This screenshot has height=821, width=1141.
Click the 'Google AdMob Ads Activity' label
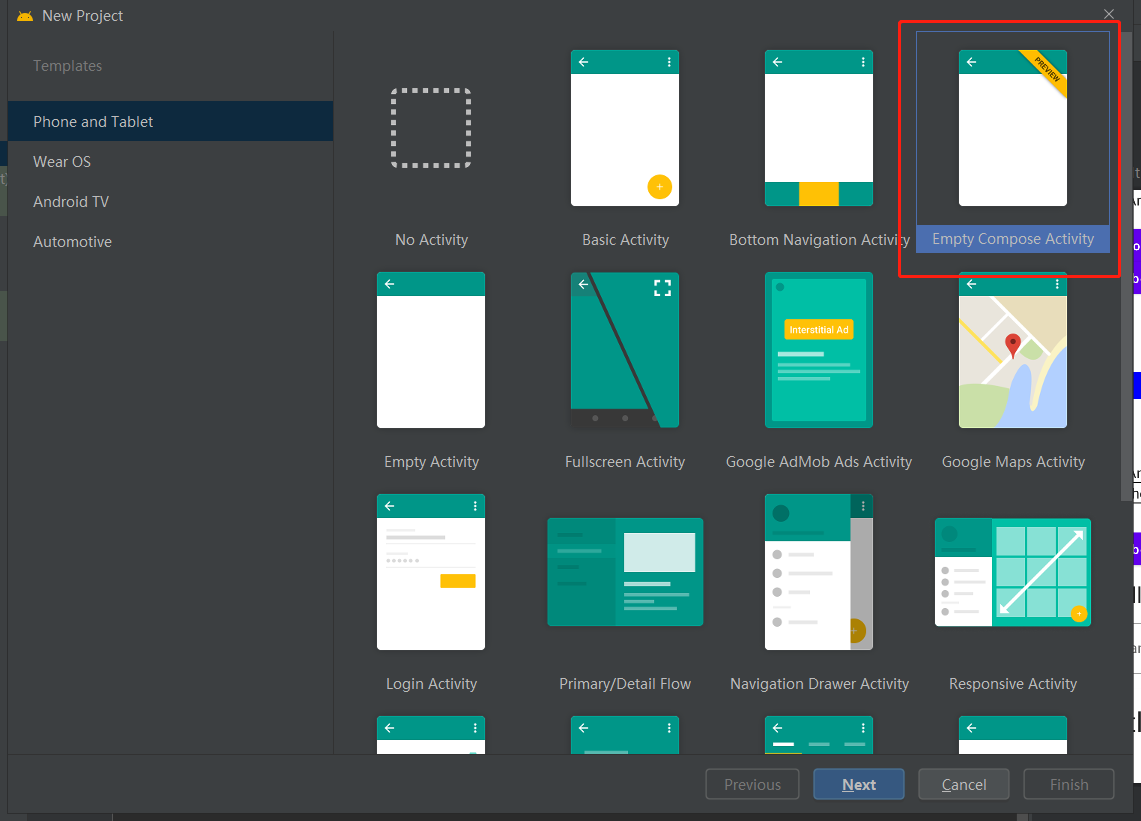[x=819, y=461]
